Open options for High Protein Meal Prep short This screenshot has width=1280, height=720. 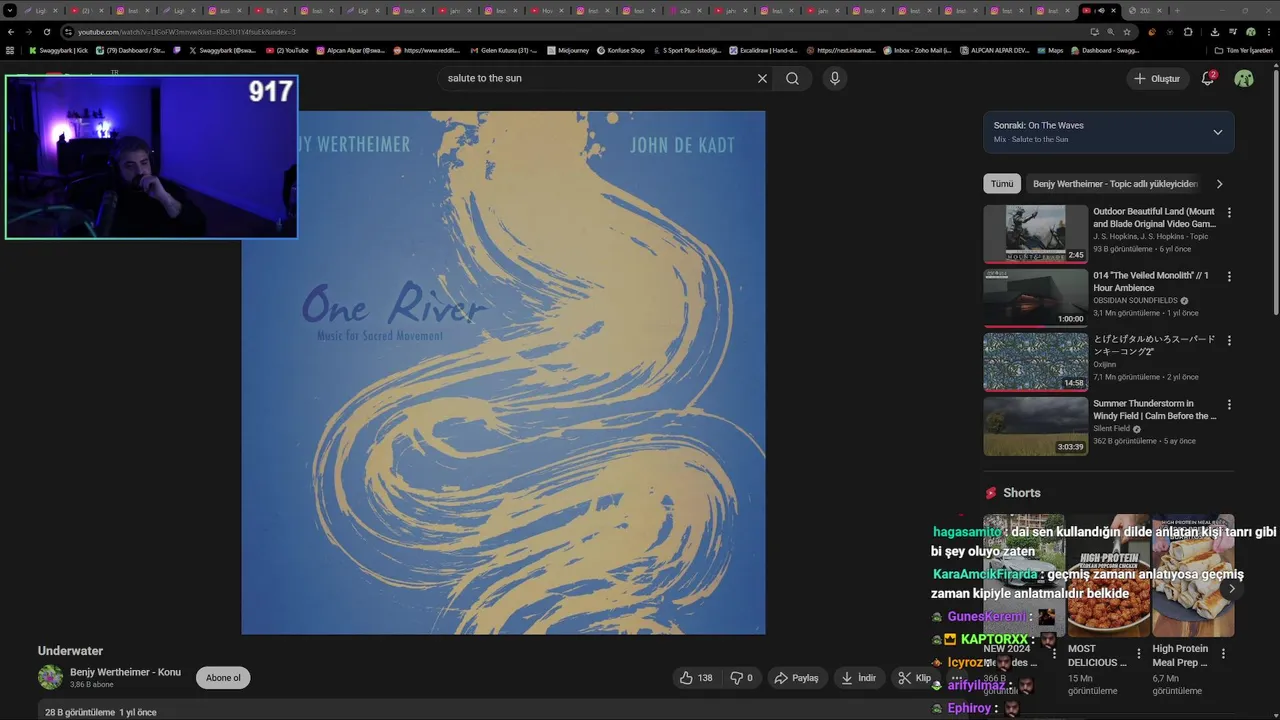(1223, 654)
